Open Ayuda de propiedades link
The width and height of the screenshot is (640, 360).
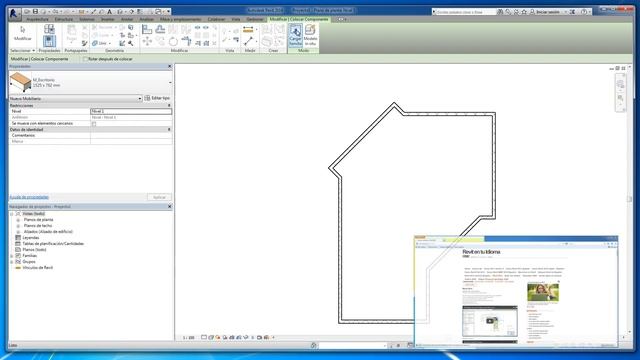point(29,197)
